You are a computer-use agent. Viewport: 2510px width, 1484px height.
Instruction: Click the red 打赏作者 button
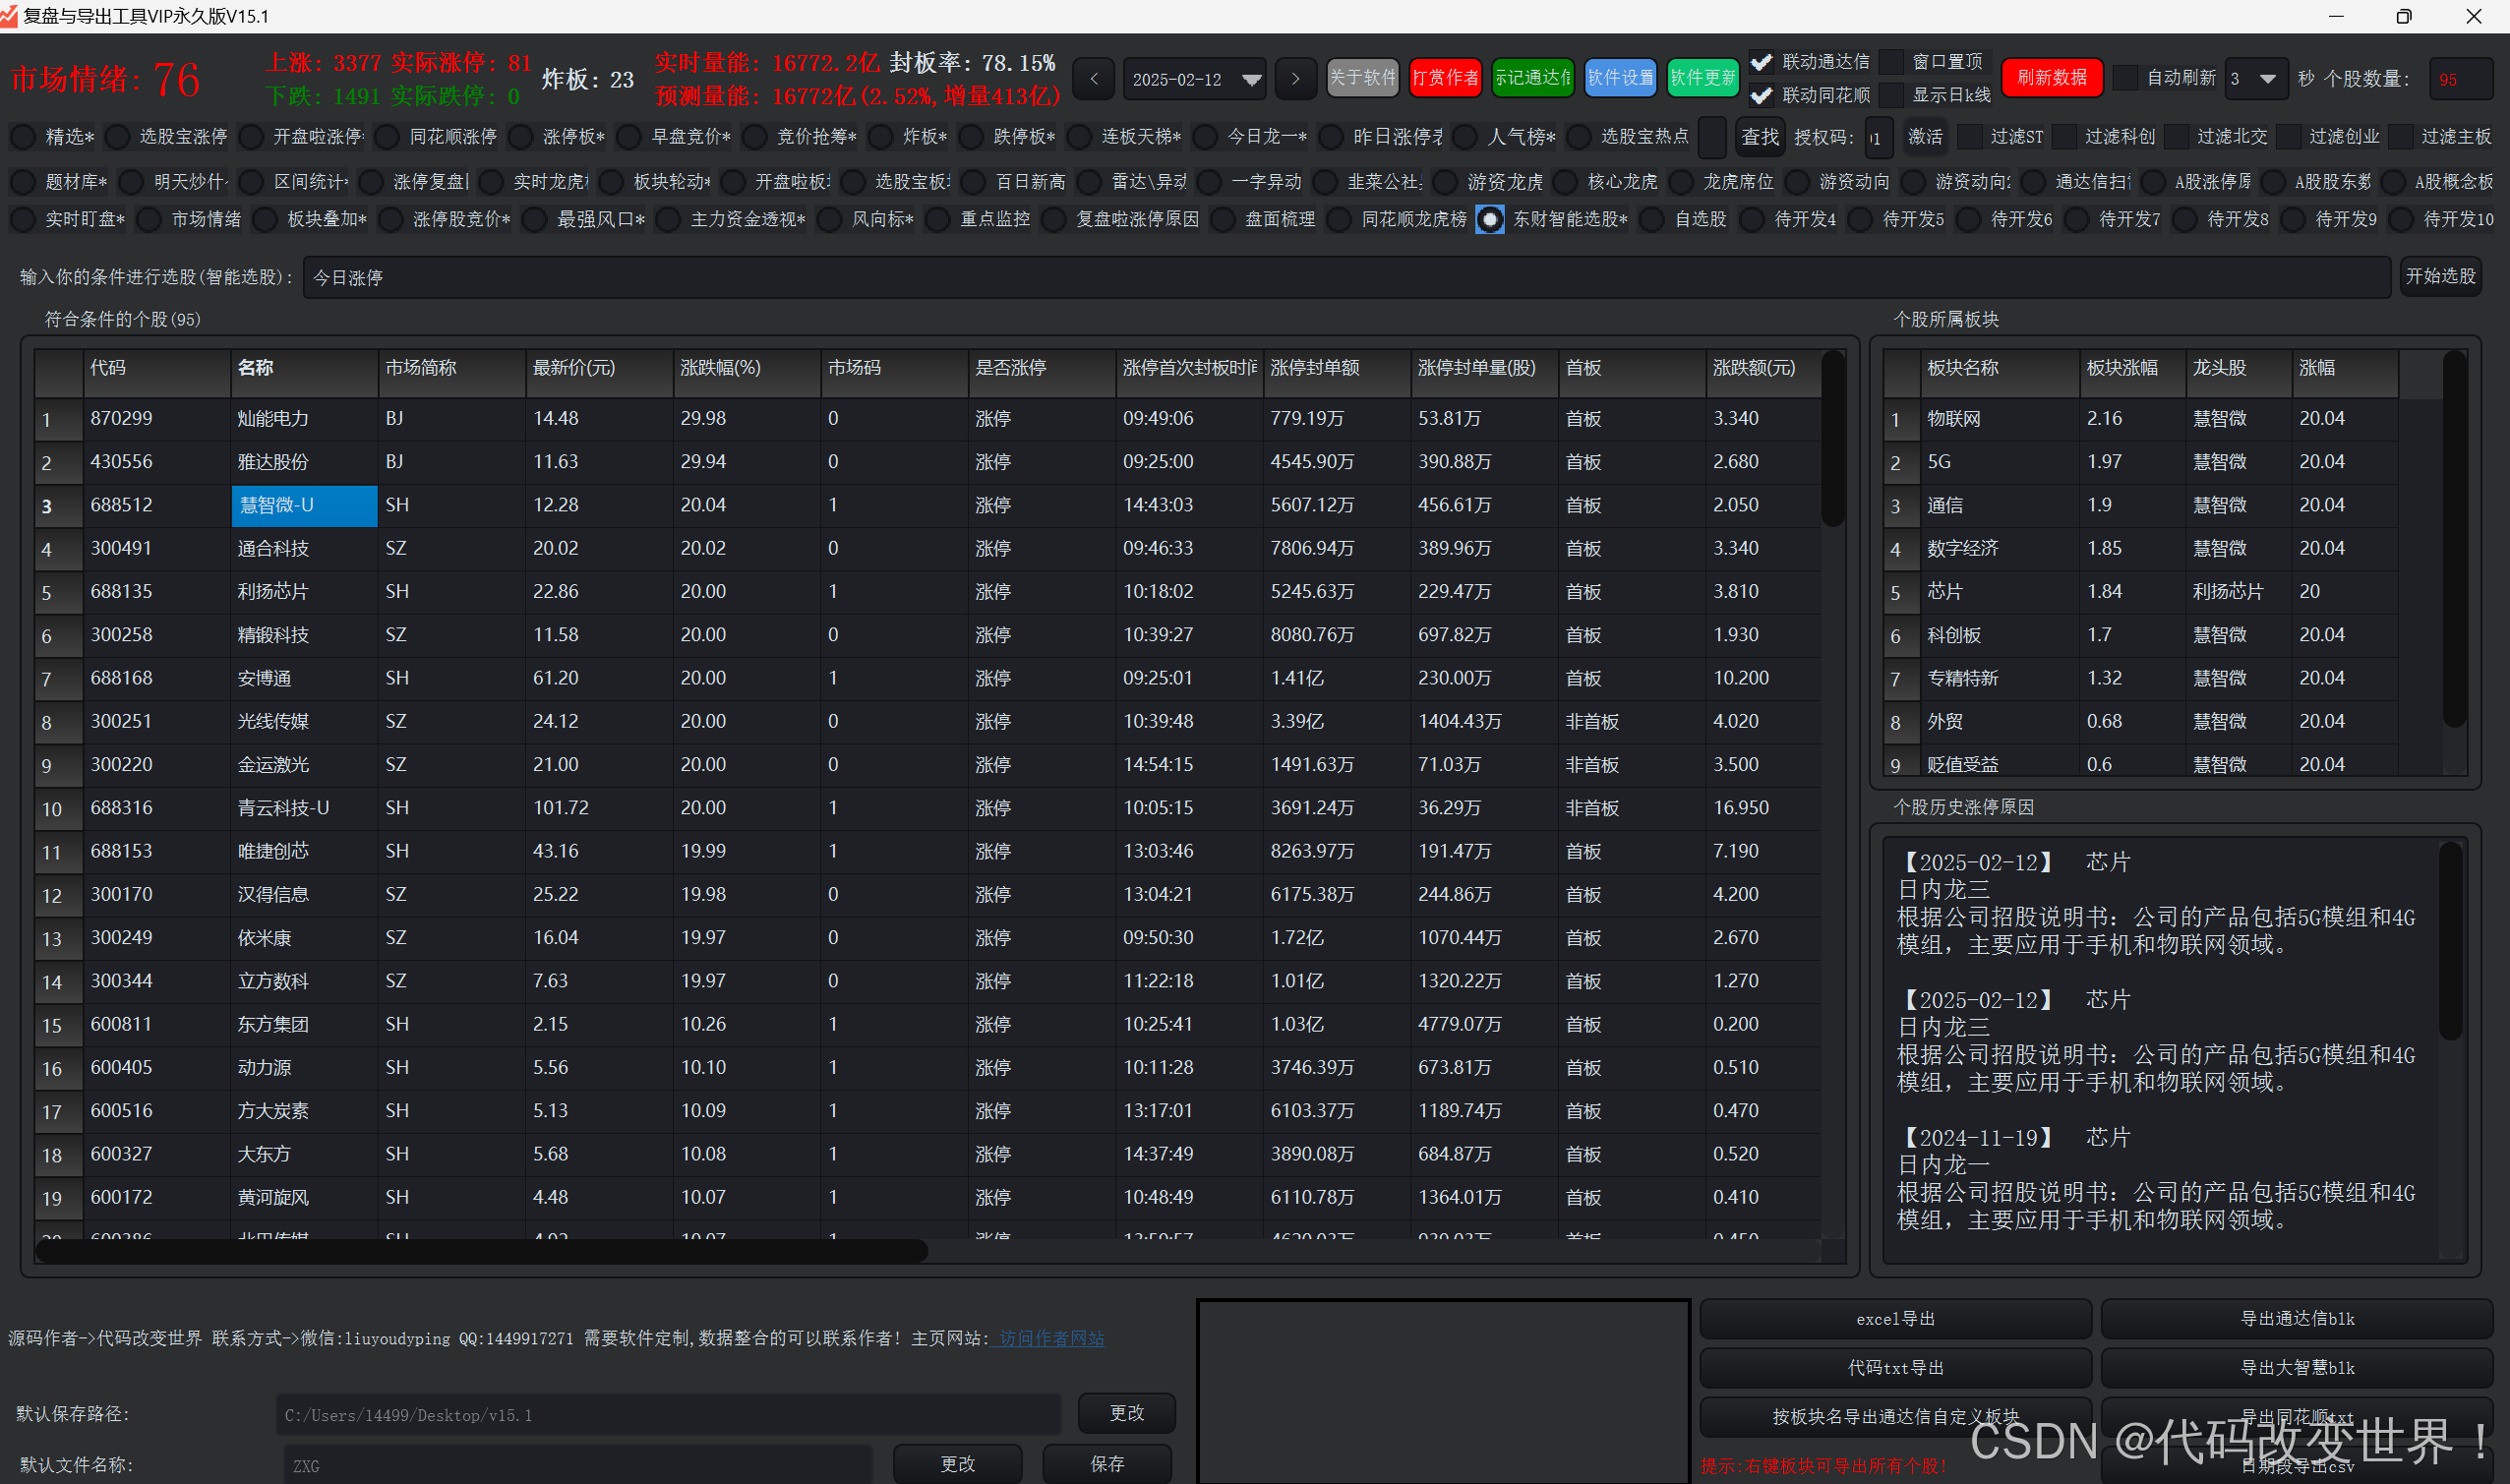point(1445,78)
